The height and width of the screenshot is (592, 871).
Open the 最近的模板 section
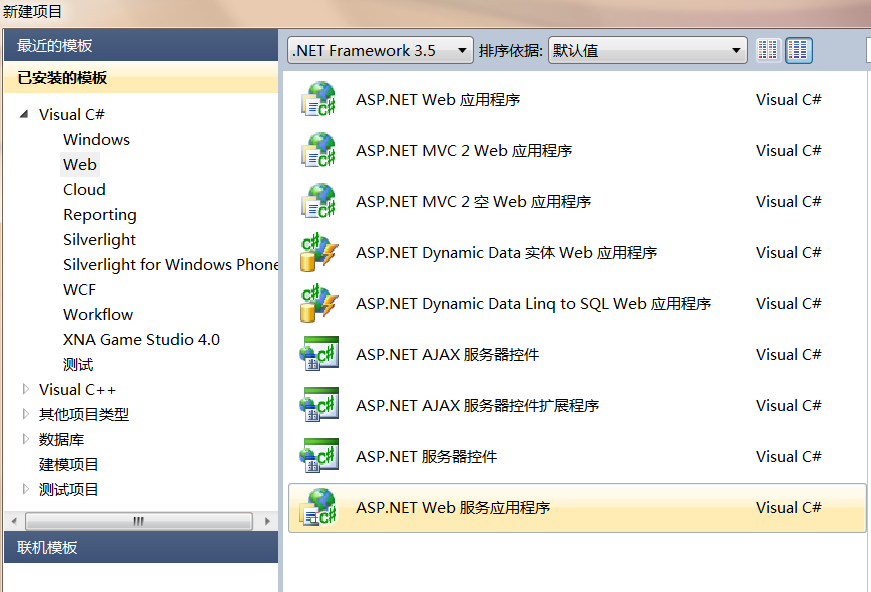tap(141, 46)
